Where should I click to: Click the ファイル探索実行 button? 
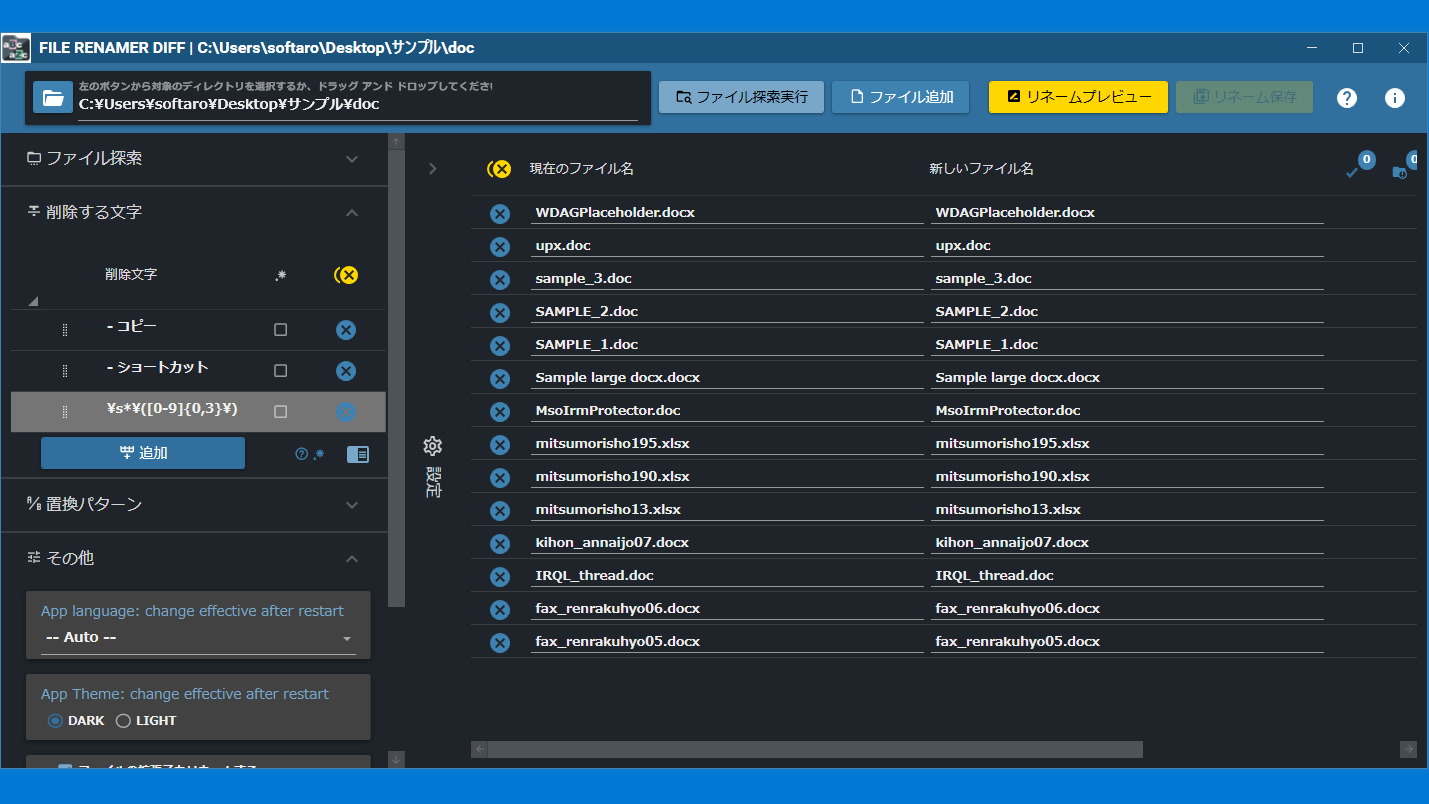point(741,97)
